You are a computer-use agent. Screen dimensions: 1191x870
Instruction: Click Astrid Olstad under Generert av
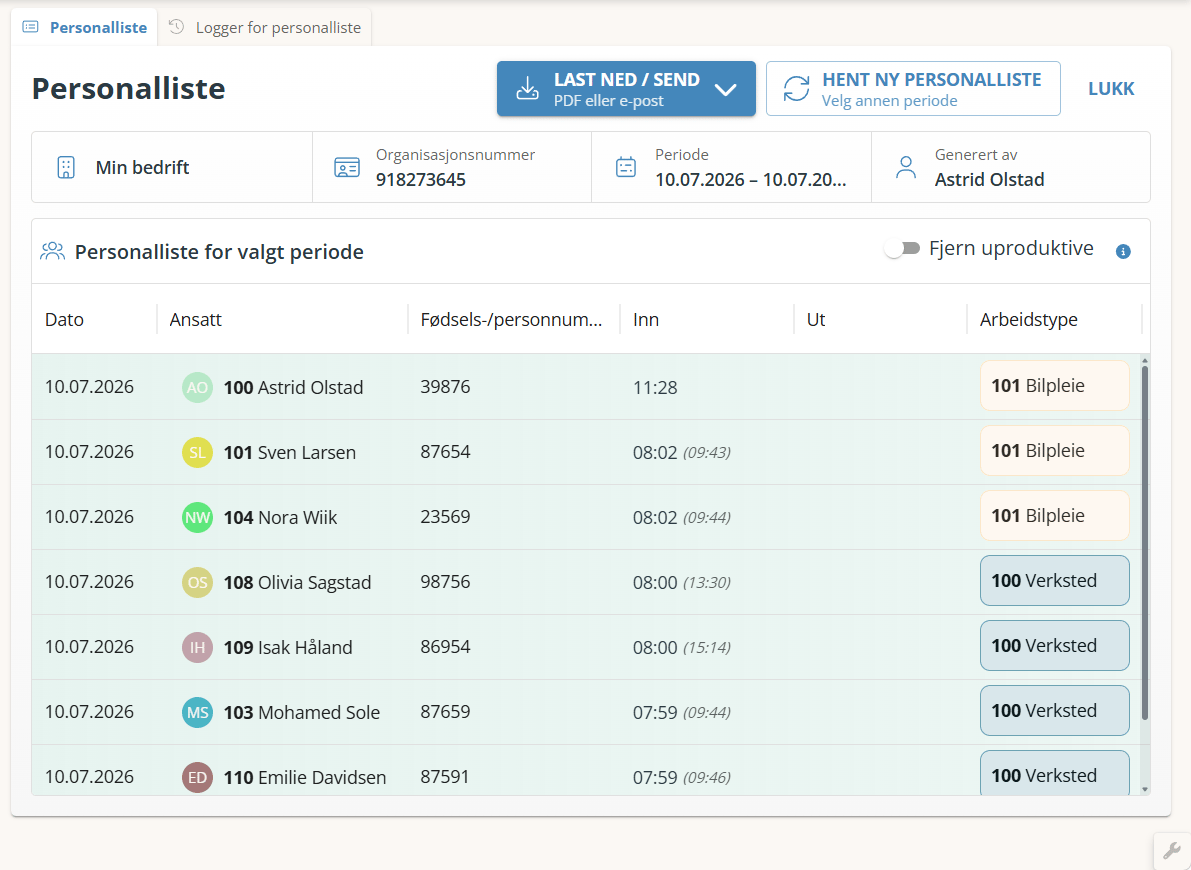click(989, 180)
